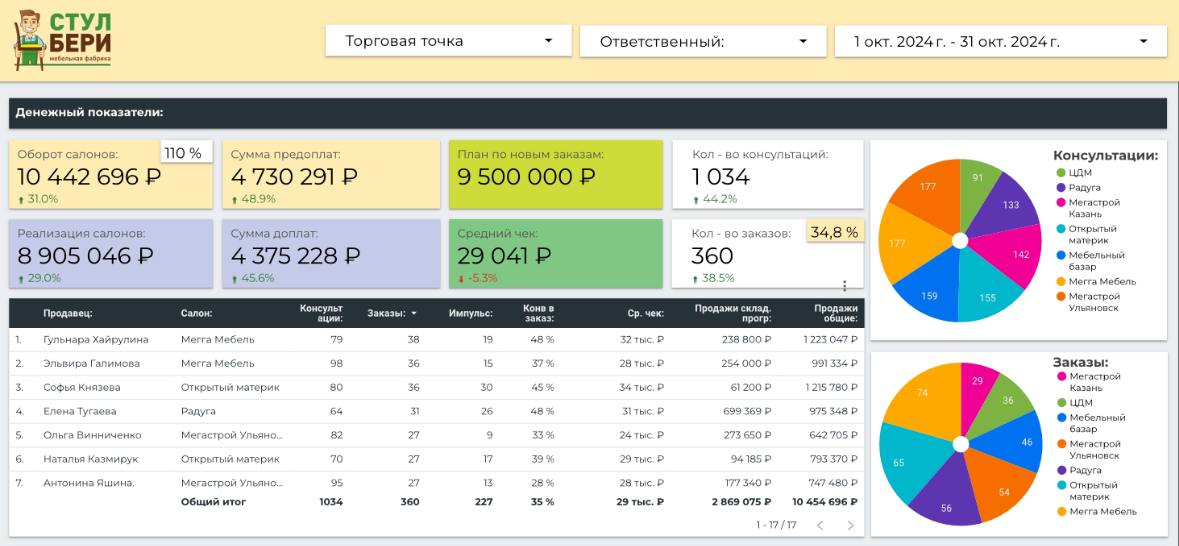Sort by Продажи склад. прогр. header

[x=733, y=313]
